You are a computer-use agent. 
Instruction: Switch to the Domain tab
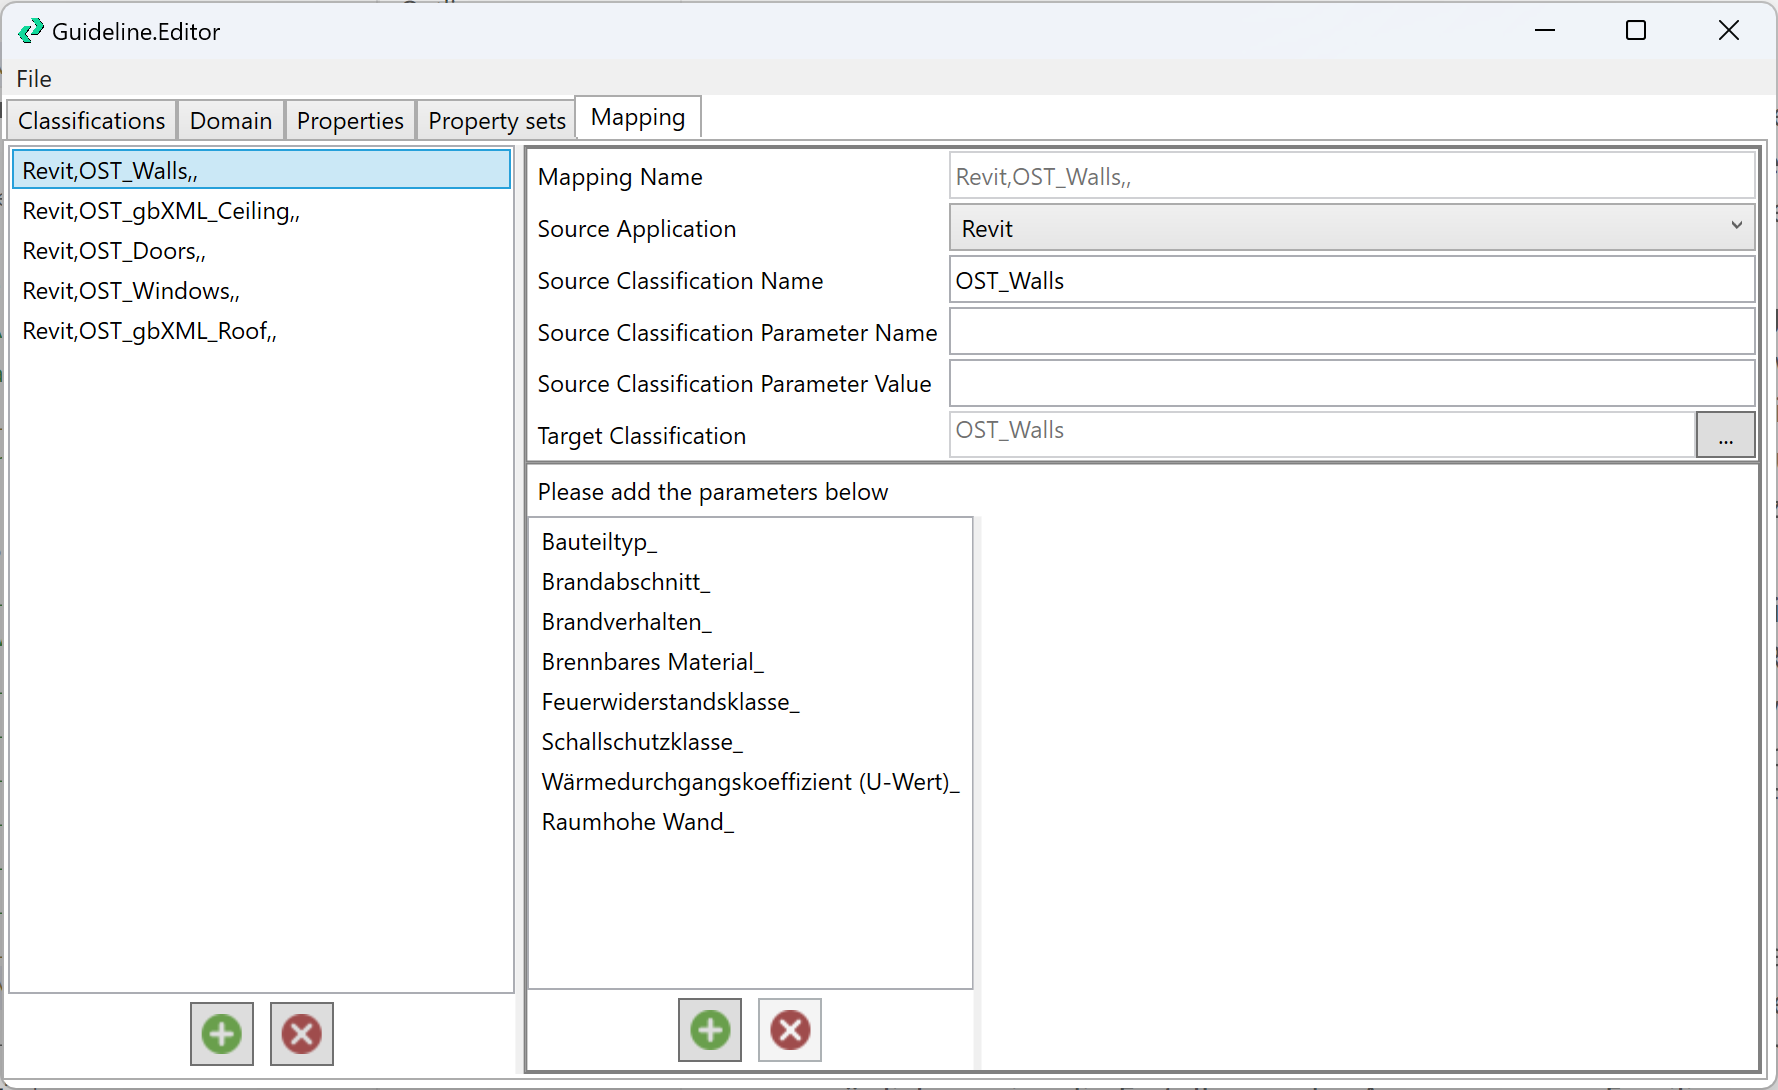(x=231, y=120)
